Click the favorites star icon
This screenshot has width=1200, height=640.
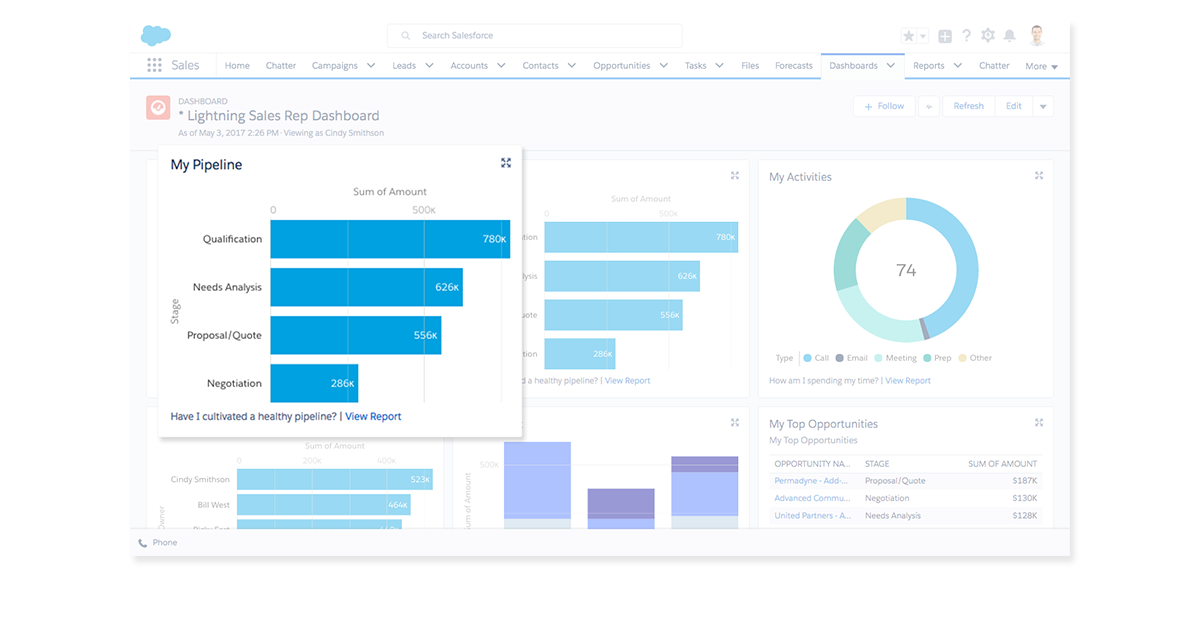pos(909,36)
